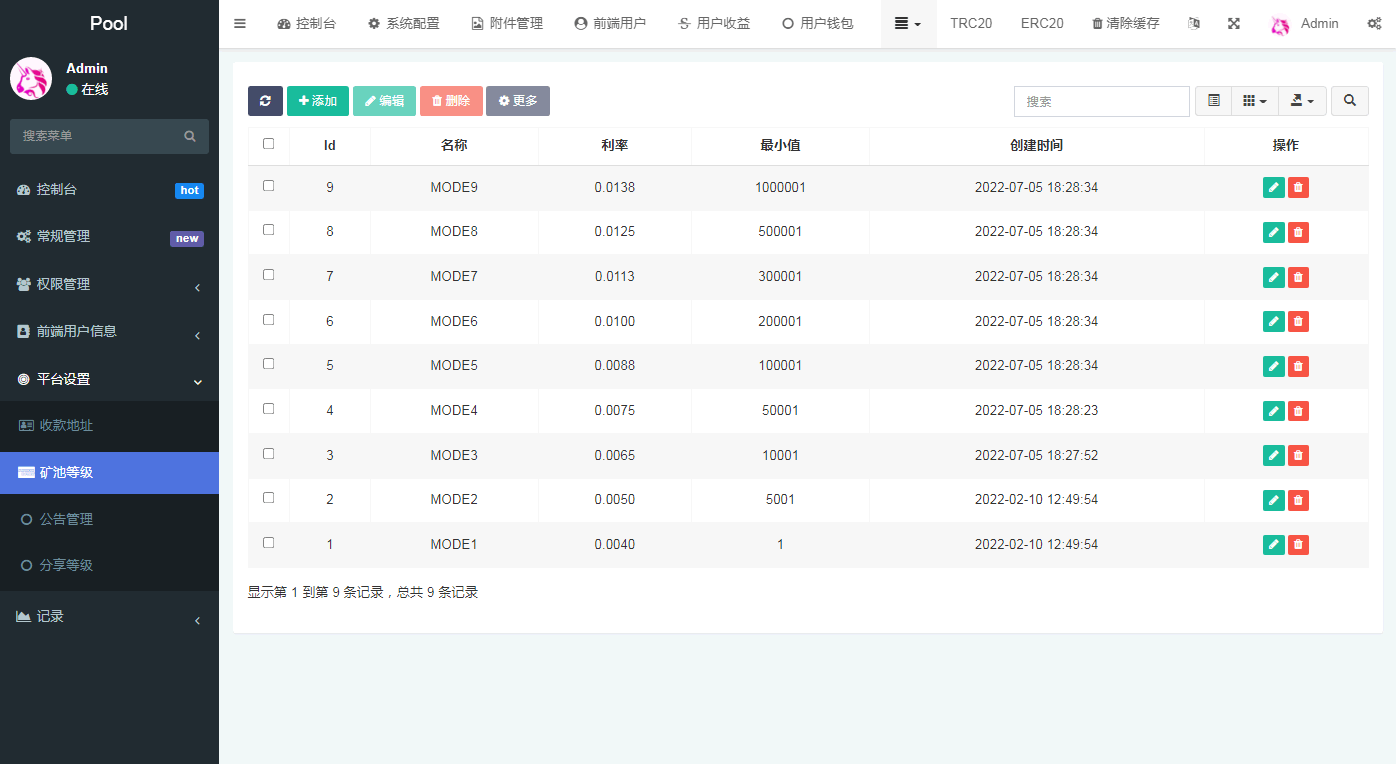Open the columns grid dropdown
The width and height of the screenshot is (1396, 764).
pos(1254,101)
